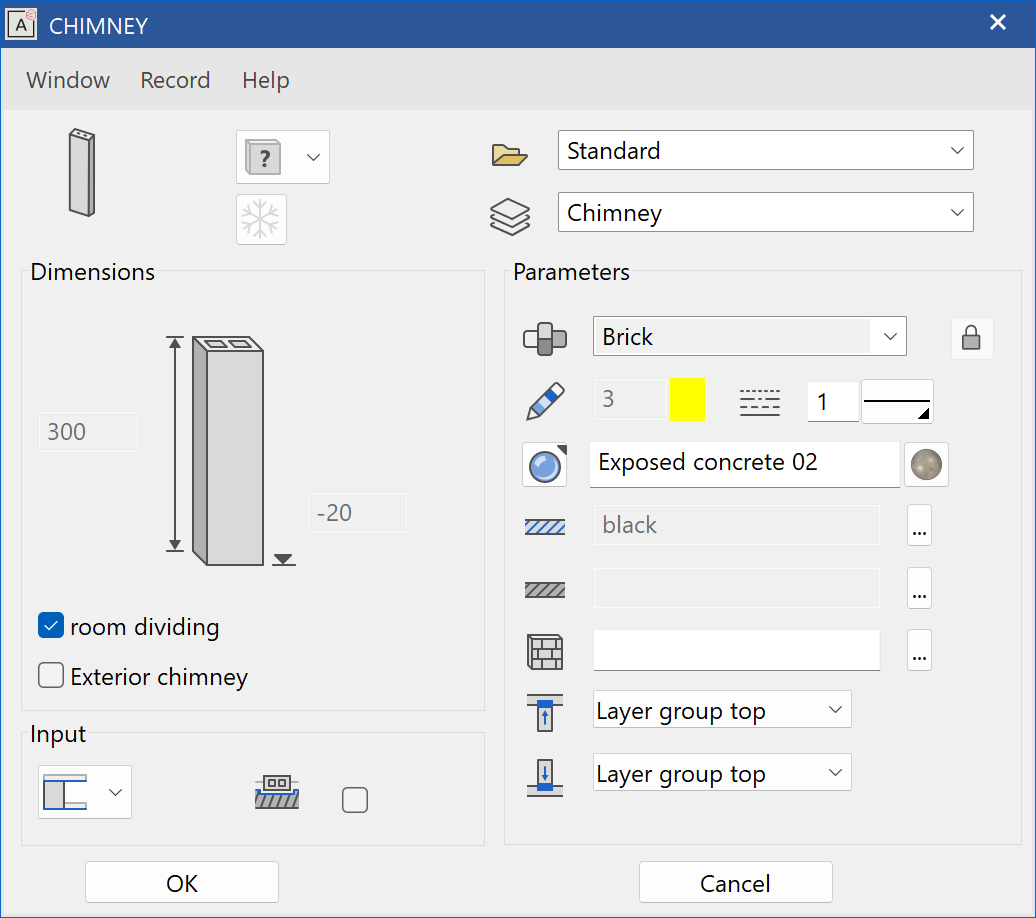The image size is (1036, 918).
Task: Open the Record menu
Action: [x=175, y=80]
